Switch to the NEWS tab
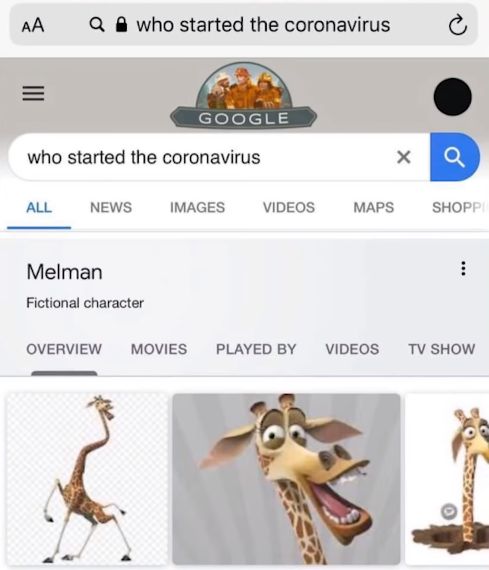 pyautogui.click(x=111, y=208)
